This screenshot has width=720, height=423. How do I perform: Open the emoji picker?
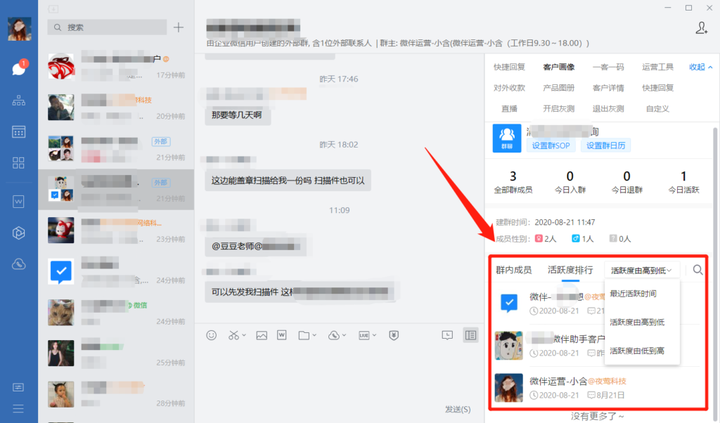[211, 335]
